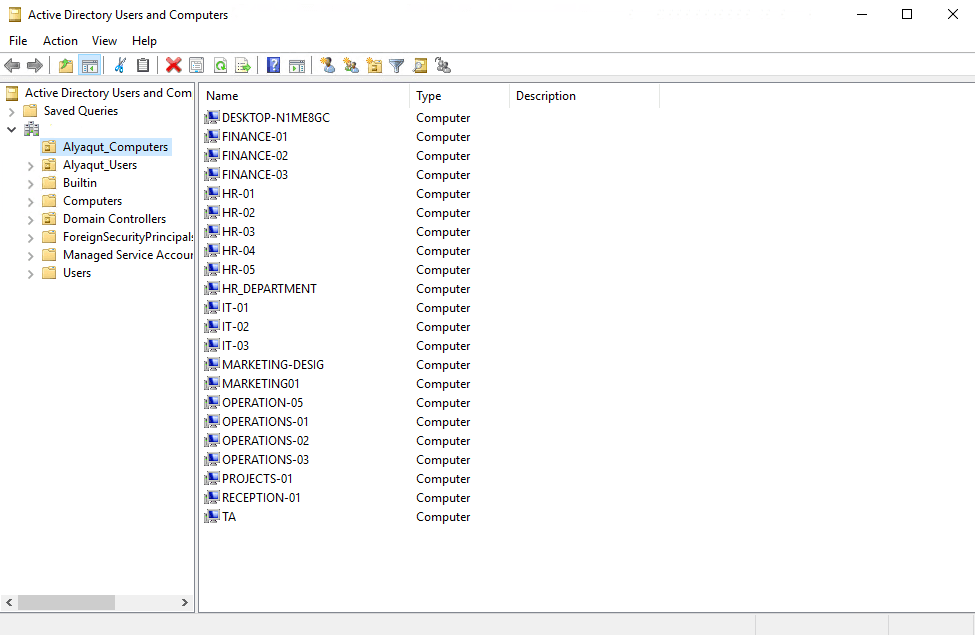The image size is (975, 635).
Task: Click the computer icon beside TA
Action: pyautogui.click(x=212, y=516)
